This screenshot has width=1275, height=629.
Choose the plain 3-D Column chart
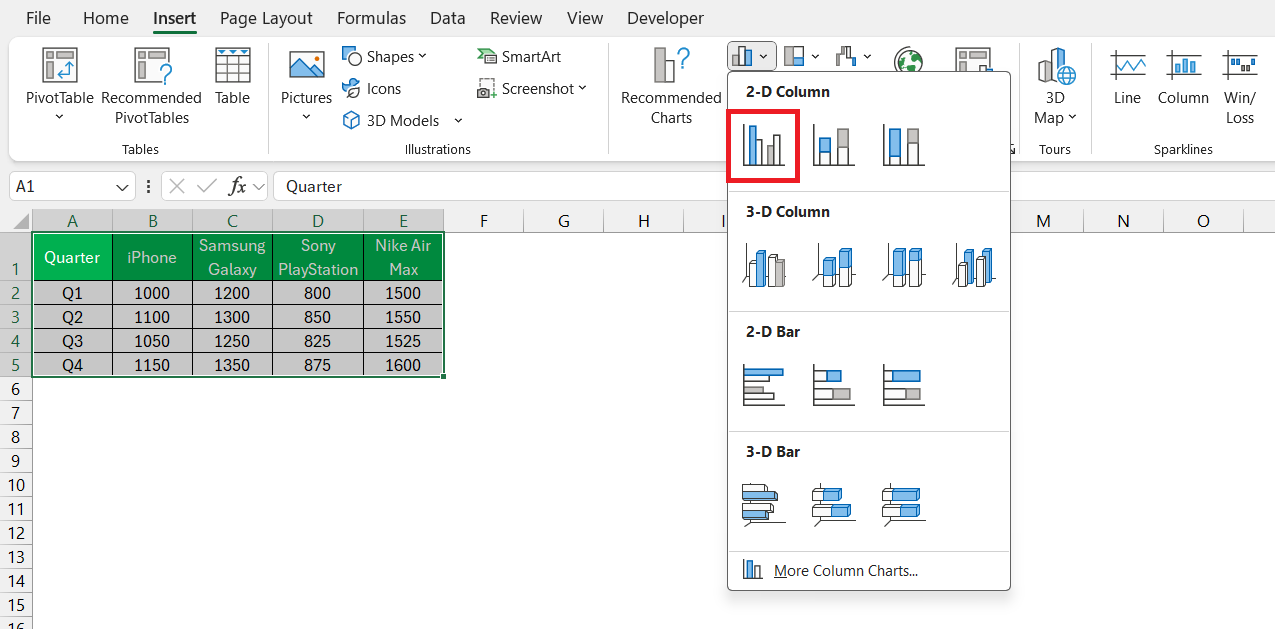(x=973, y=266)
